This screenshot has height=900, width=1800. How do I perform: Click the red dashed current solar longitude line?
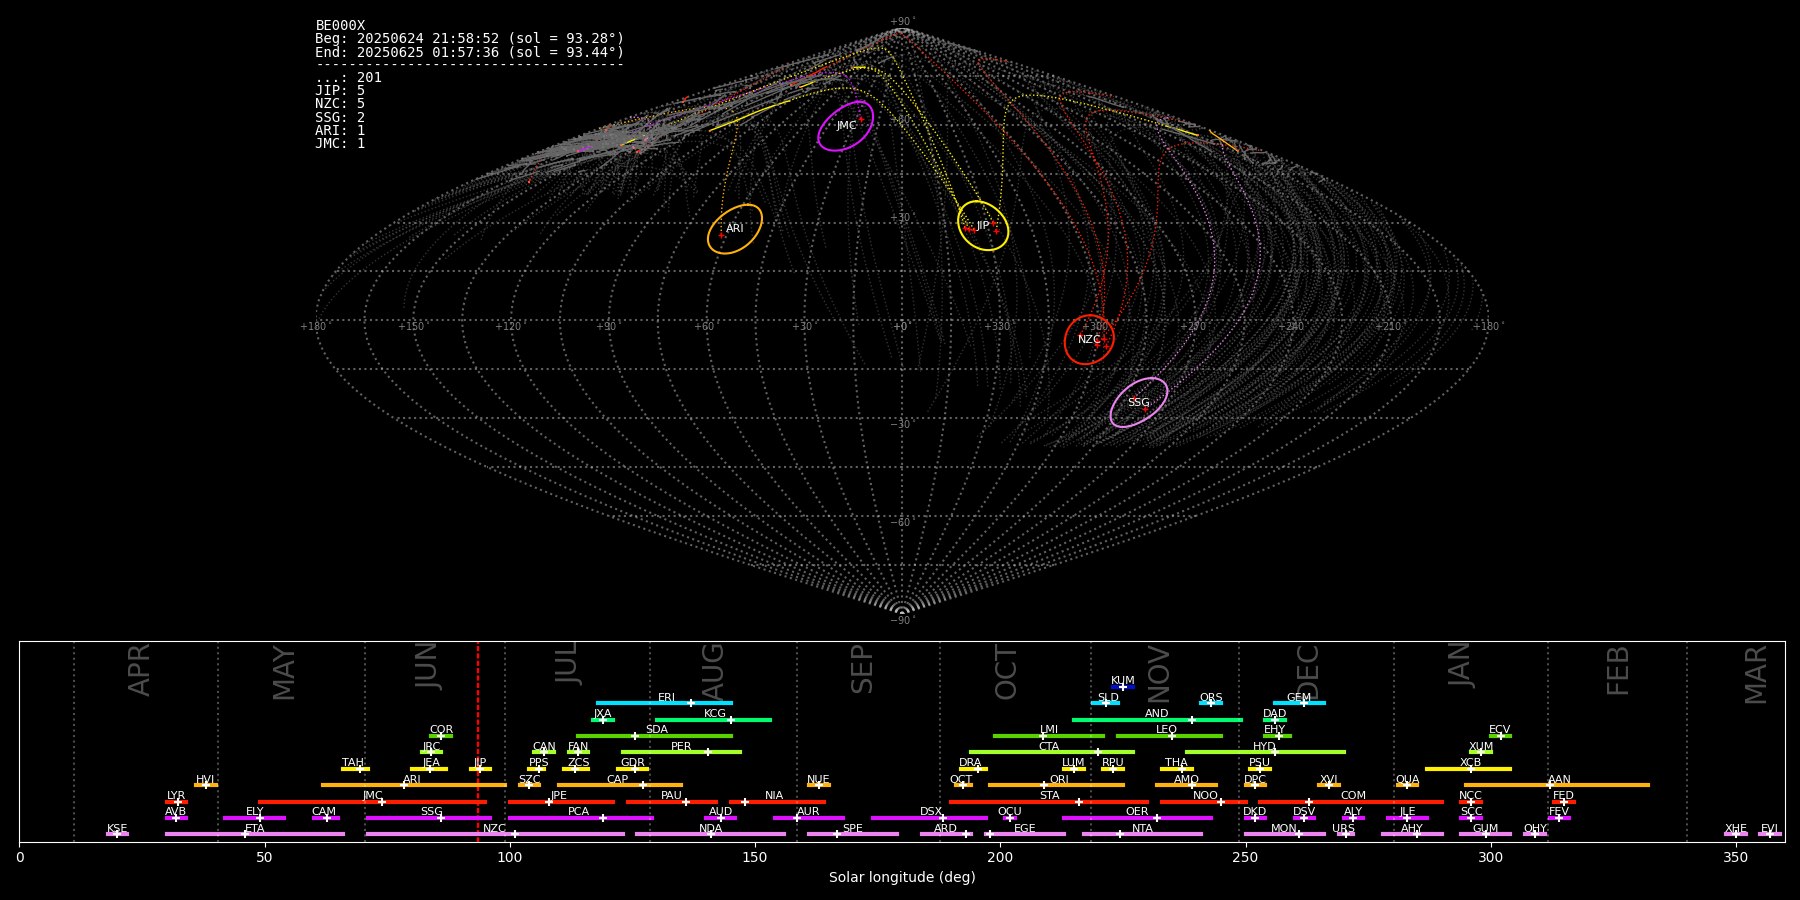click(478, 741)
